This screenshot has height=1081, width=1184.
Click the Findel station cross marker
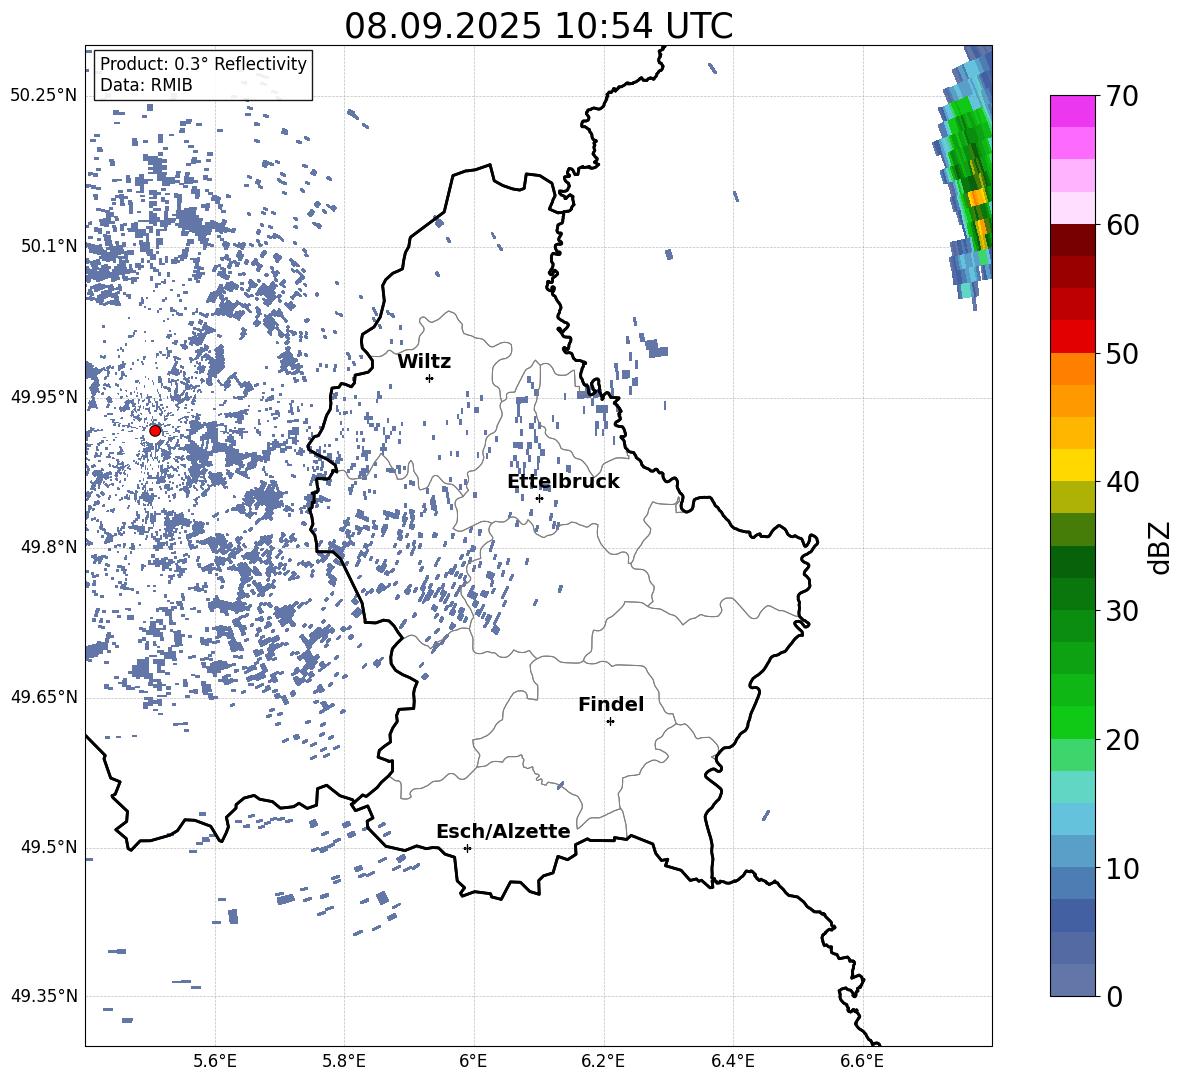pyautogui.click(x=610, y=721)
